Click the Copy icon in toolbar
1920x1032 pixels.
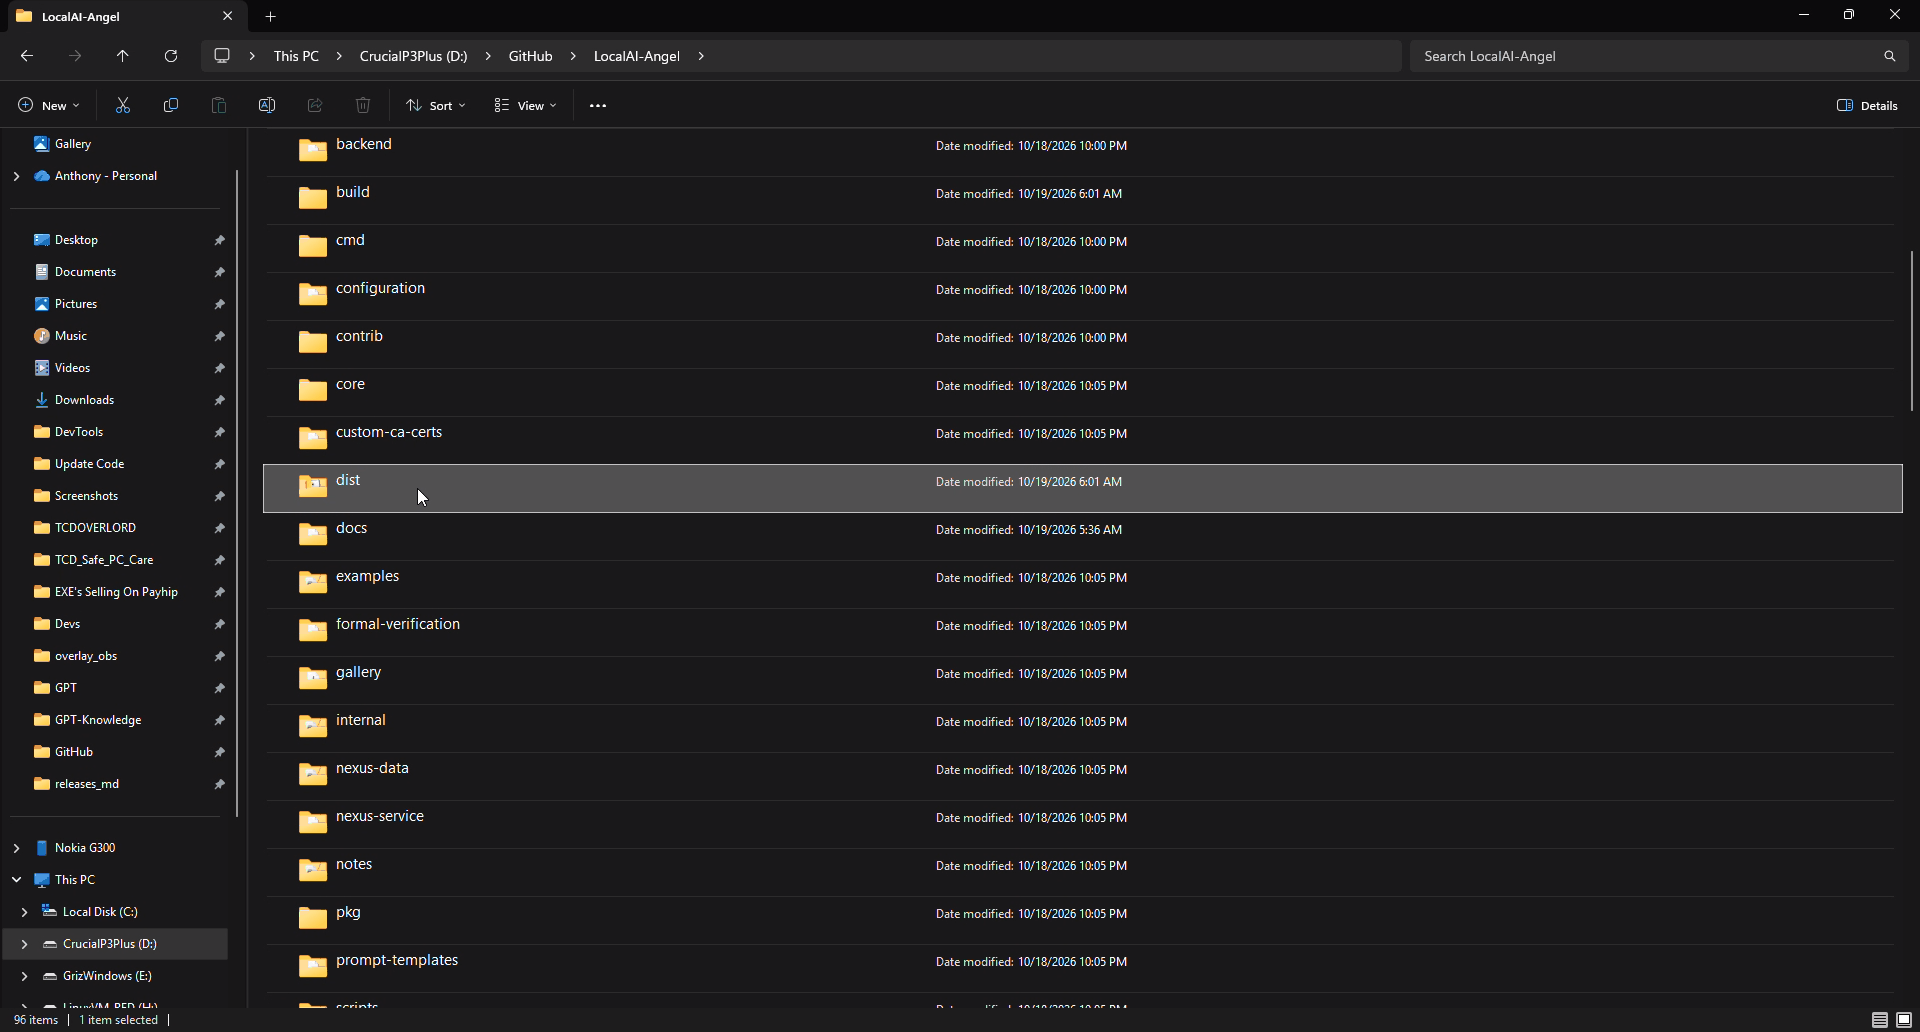tap(171, 105)
